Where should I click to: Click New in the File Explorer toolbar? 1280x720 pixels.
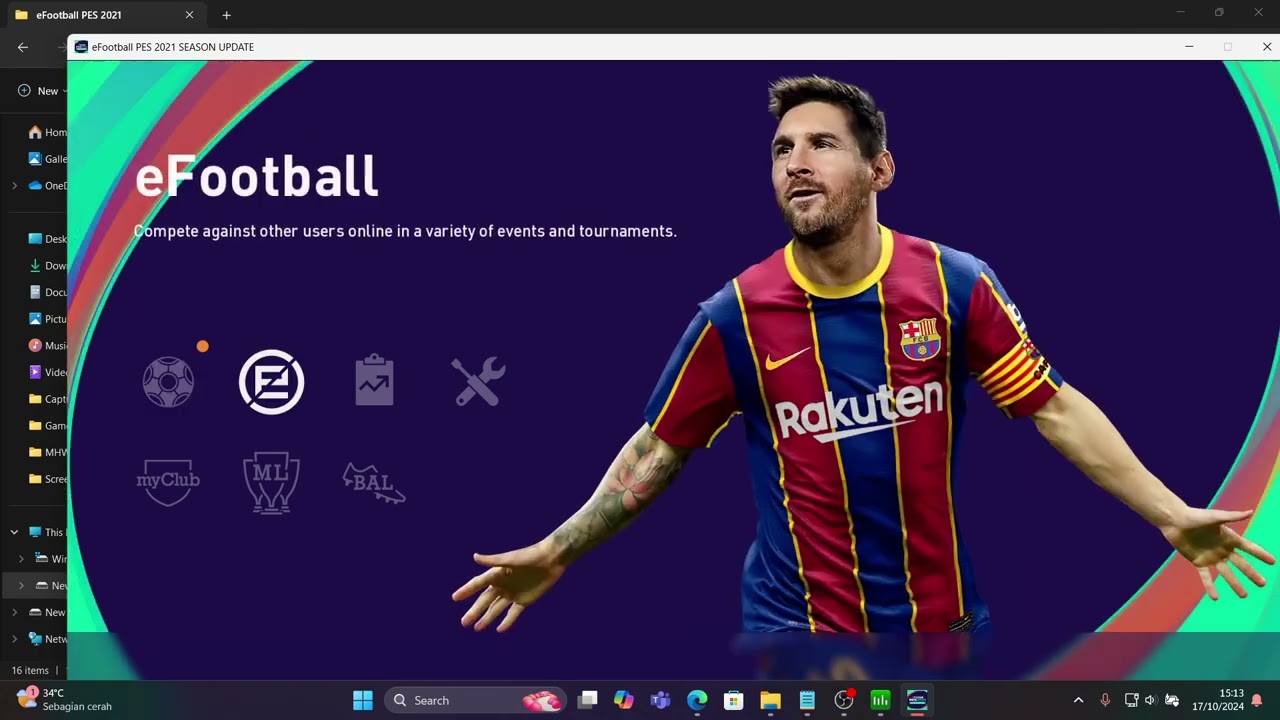click(x=41, y=91)
